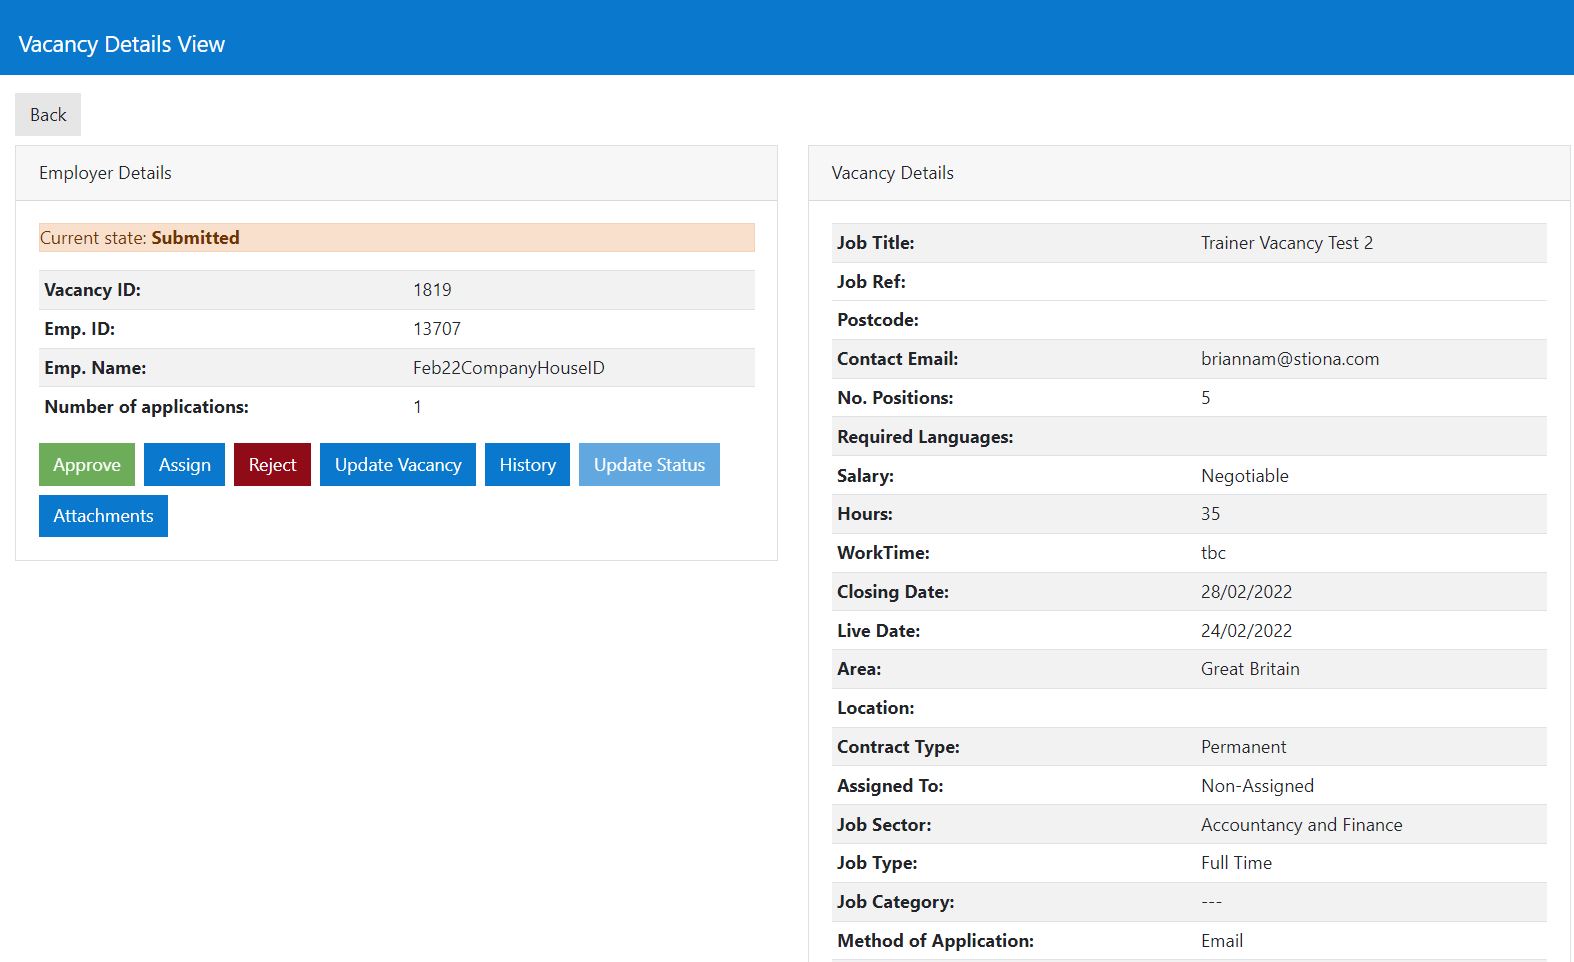This screenshot has width=1574, height=962.
Task: Select closing date 28/02/2022
Action: coord(1247,592)
